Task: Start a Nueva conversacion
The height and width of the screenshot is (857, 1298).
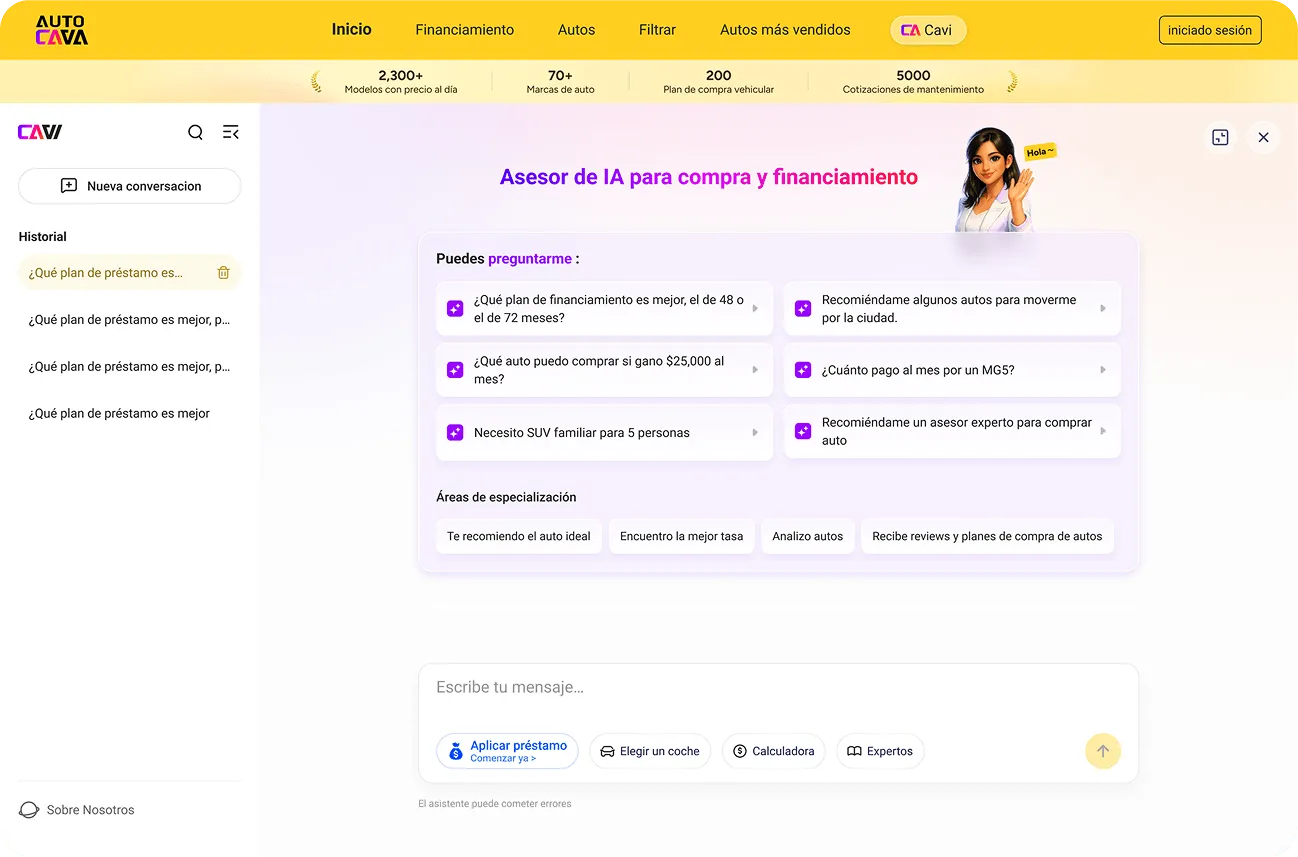Action: click(x=130, y=186)
